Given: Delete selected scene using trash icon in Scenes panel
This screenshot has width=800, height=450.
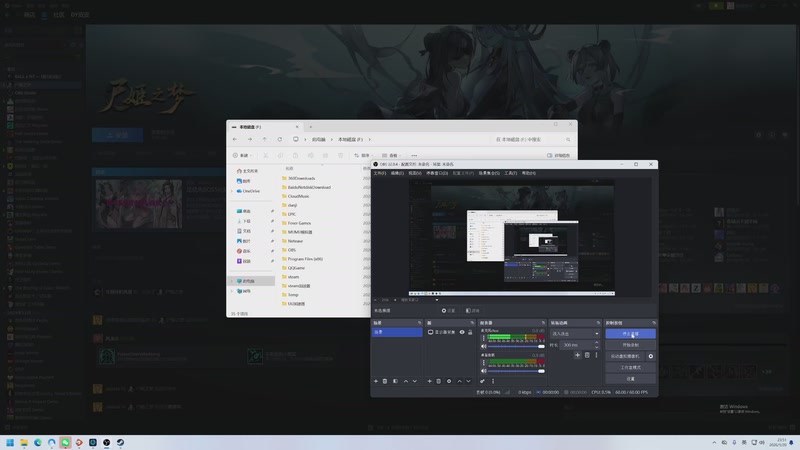Looking at the screenshot, I should point(385,381).
